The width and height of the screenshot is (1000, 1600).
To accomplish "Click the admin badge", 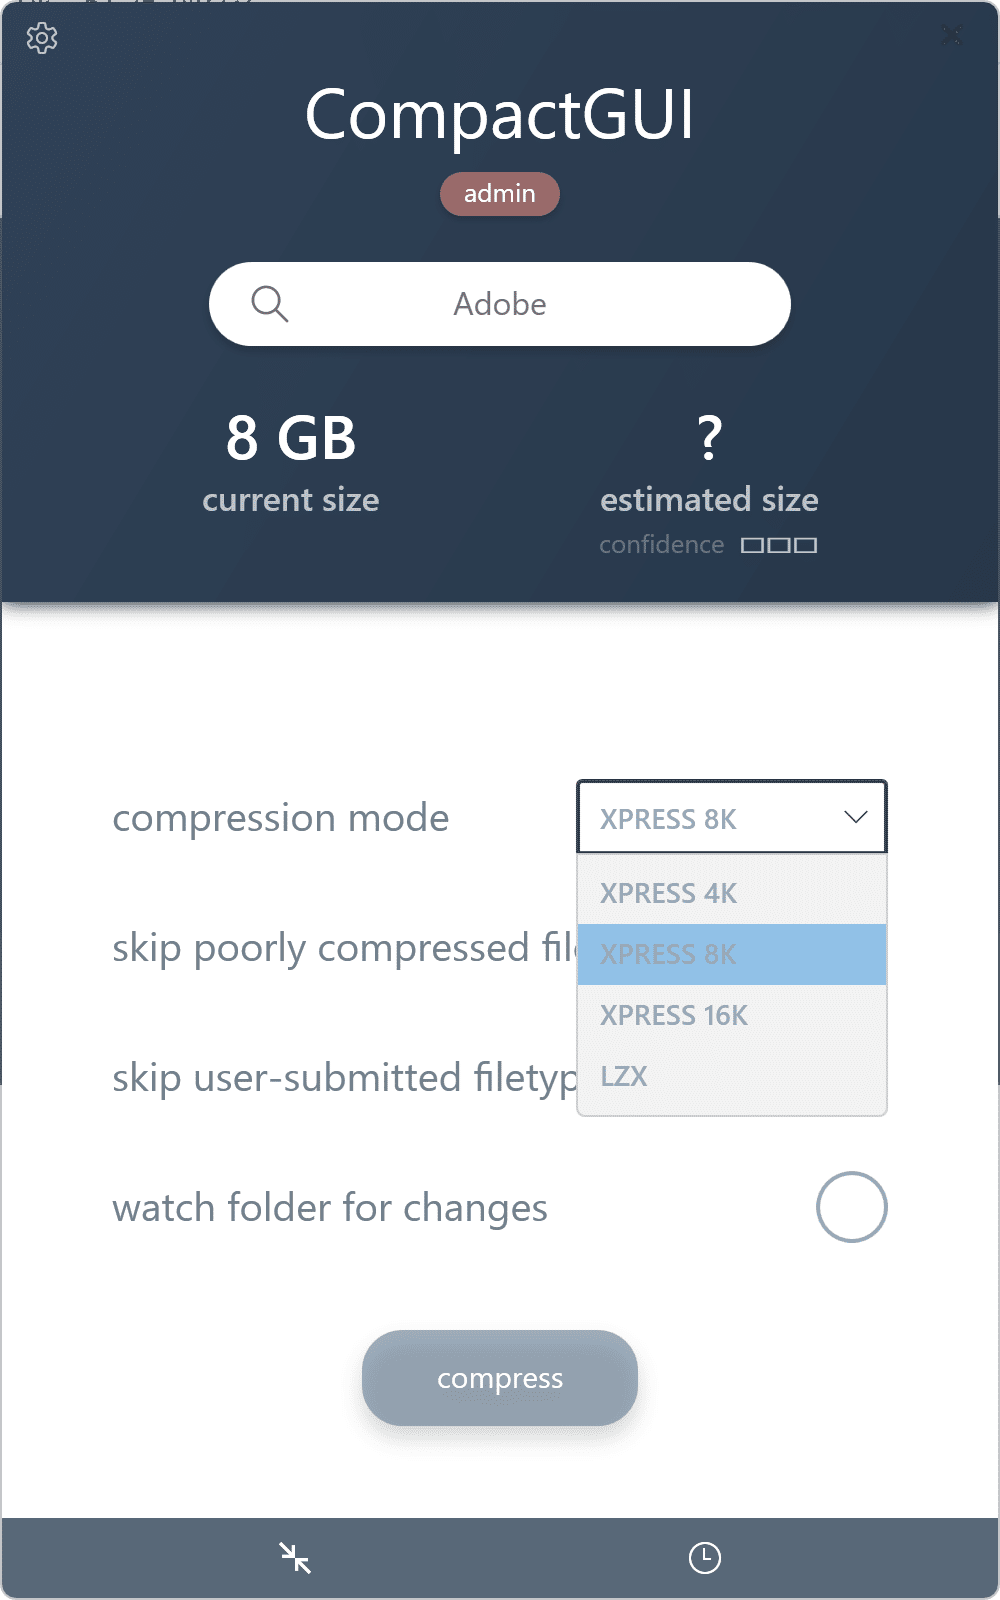I will (x=500, y=194).
